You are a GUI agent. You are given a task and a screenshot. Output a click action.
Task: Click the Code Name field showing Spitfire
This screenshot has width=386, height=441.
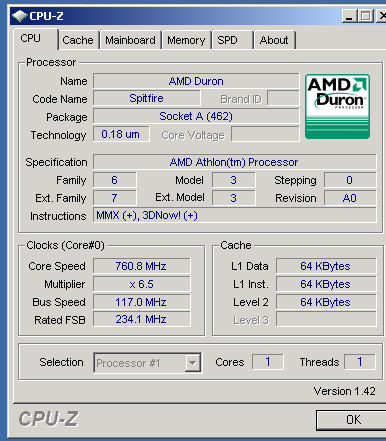pyautogui.click(x=146, y=98)
